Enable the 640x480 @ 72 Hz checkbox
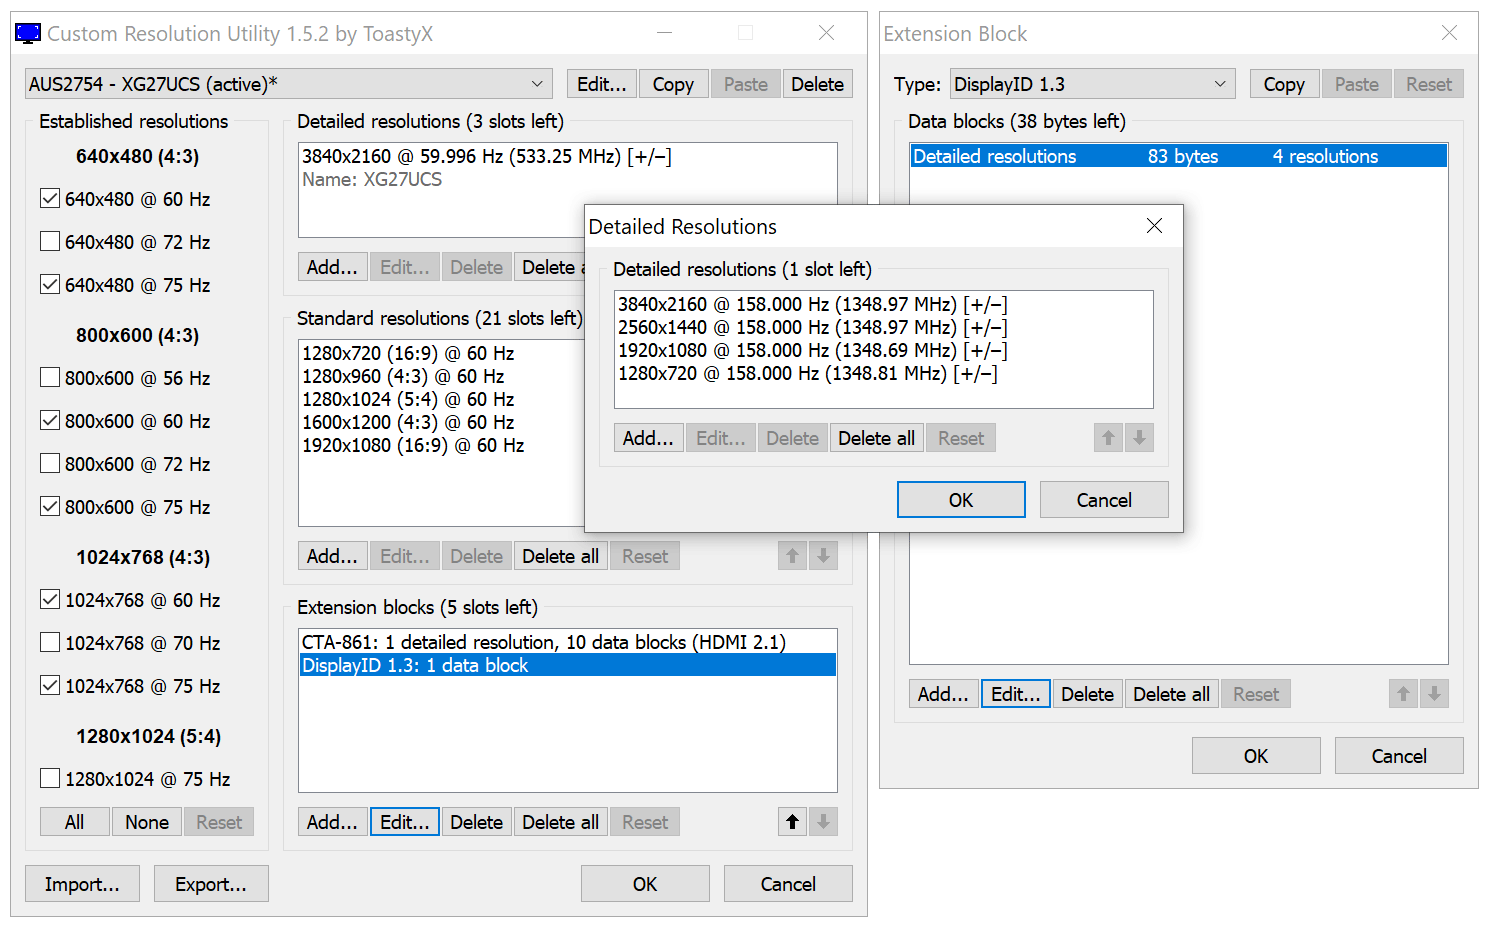The width and height of the screenshot is (1490, 929). coord(50,242)
